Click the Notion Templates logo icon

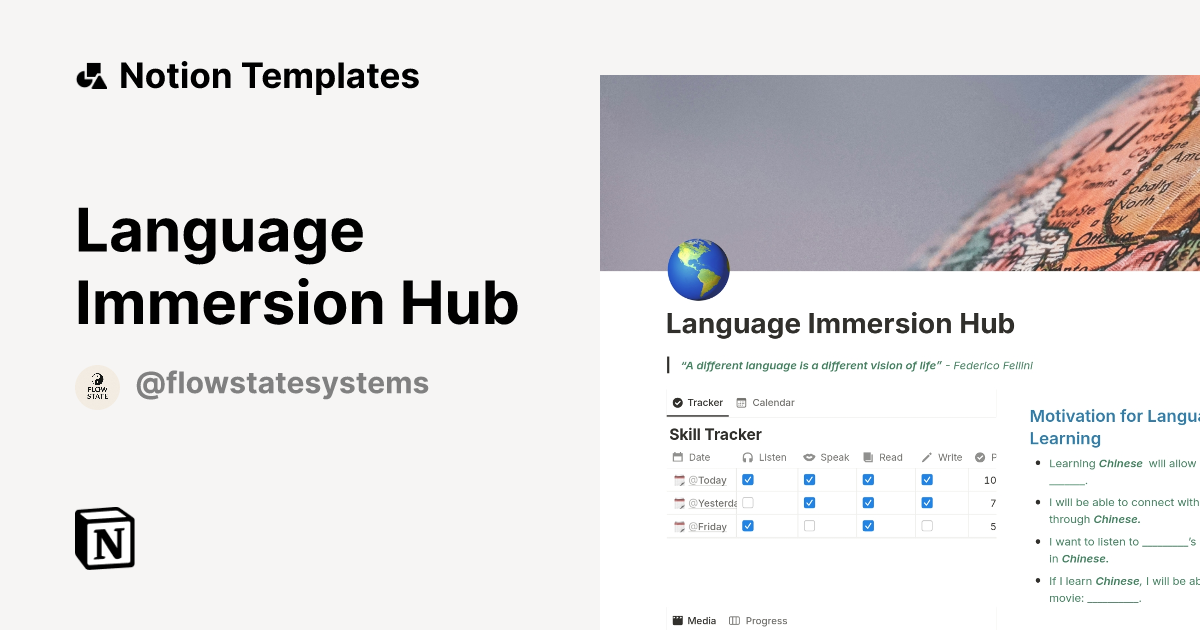click(x=93, y=75)
